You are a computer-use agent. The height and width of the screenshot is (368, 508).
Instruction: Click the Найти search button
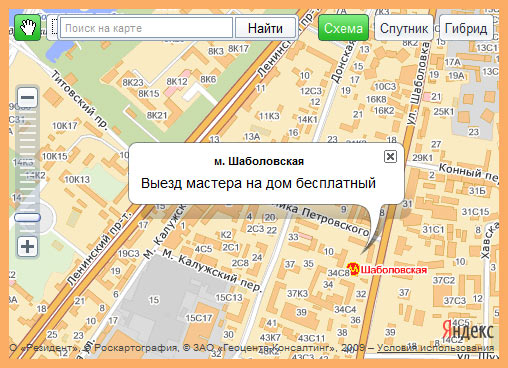point(265,28)
